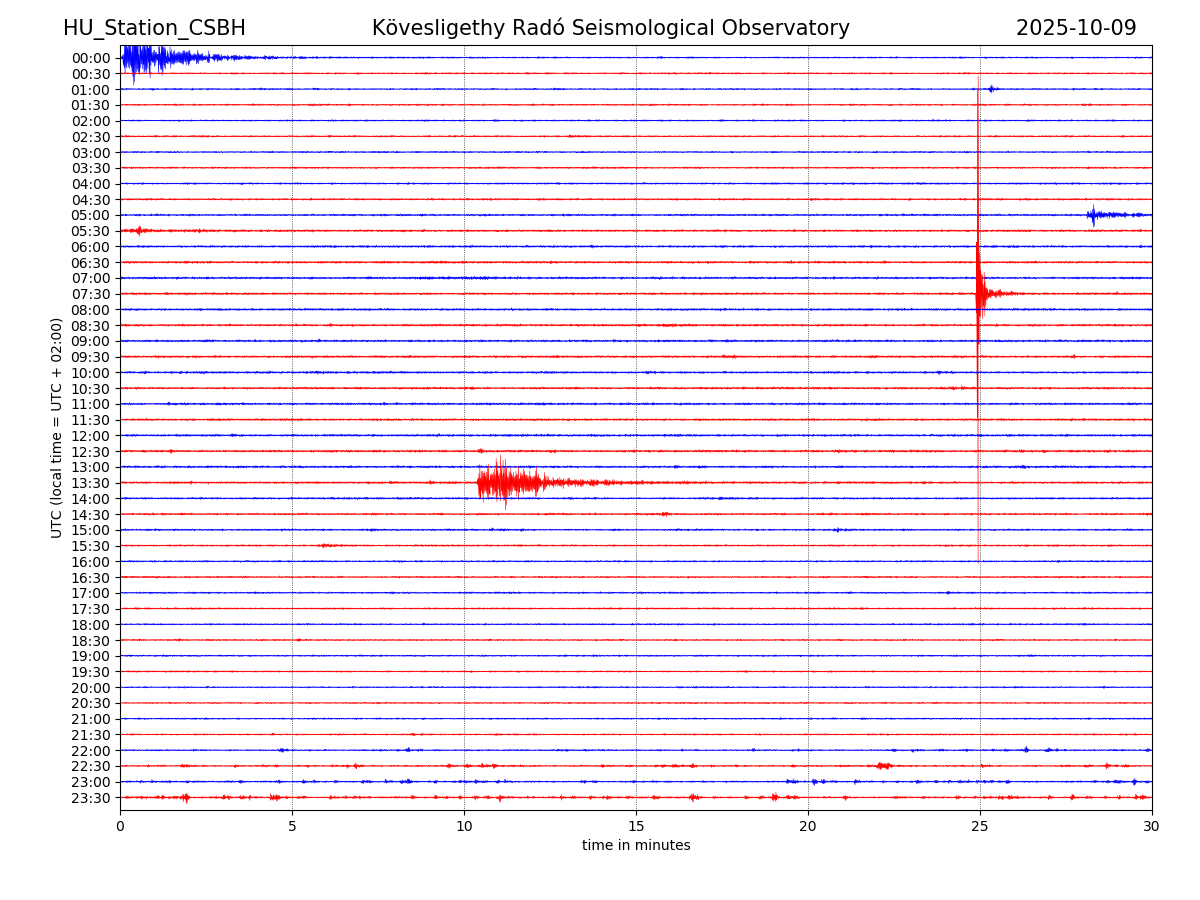
Task: Click the large red seismic spike on the 07:30 trace
Action: (980, 293)
